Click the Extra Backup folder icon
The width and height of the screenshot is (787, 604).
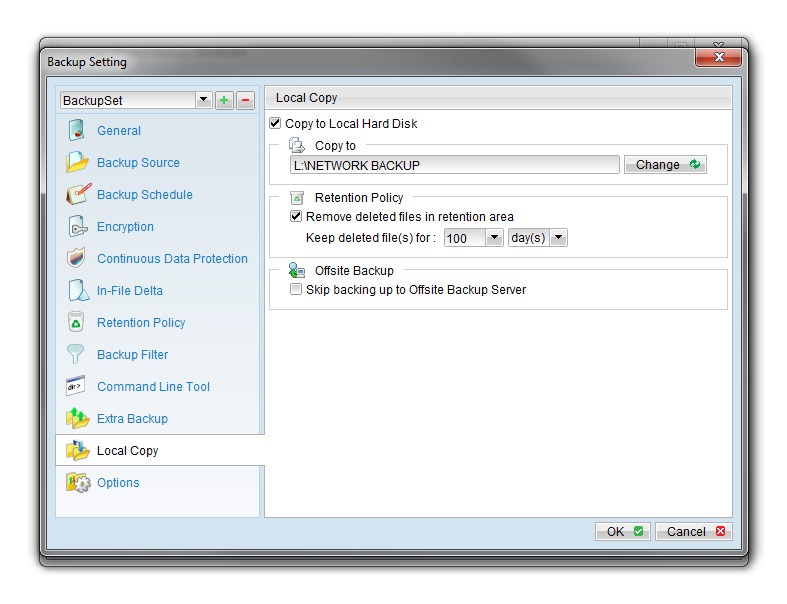[x=77, y=418]
